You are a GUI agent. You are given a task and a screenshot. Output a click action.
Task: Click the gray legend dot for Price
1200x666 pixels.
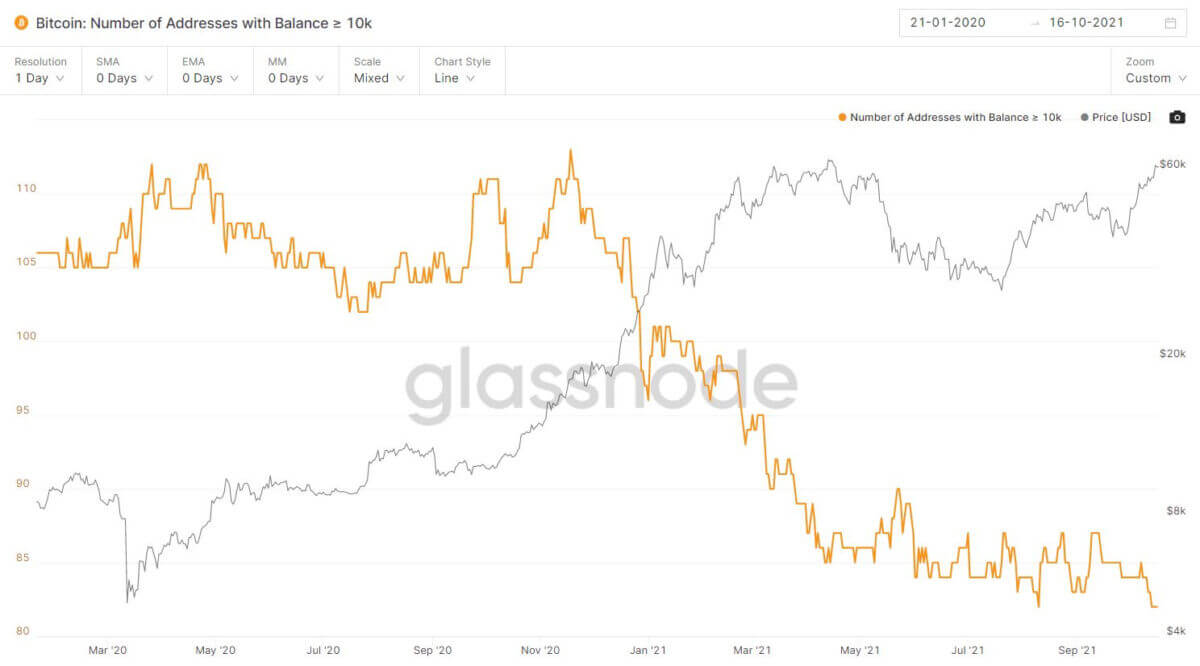pyautogui.click(x=1085, y=118)
